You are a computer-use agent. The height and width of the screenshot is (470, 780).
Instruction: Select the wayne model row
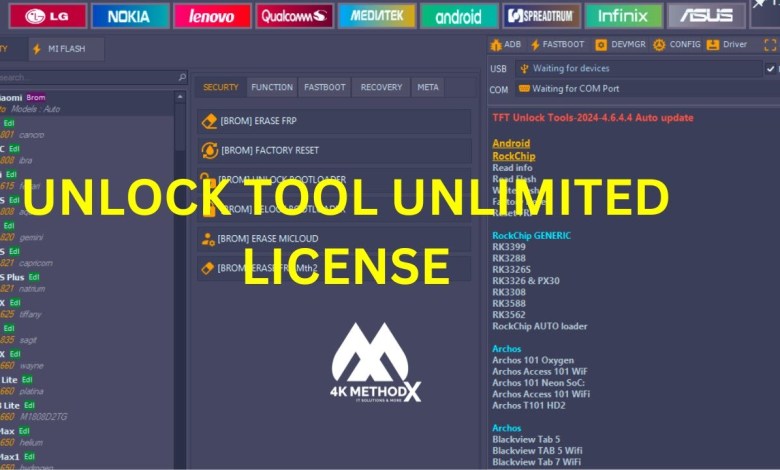click(x=87, y=360)
